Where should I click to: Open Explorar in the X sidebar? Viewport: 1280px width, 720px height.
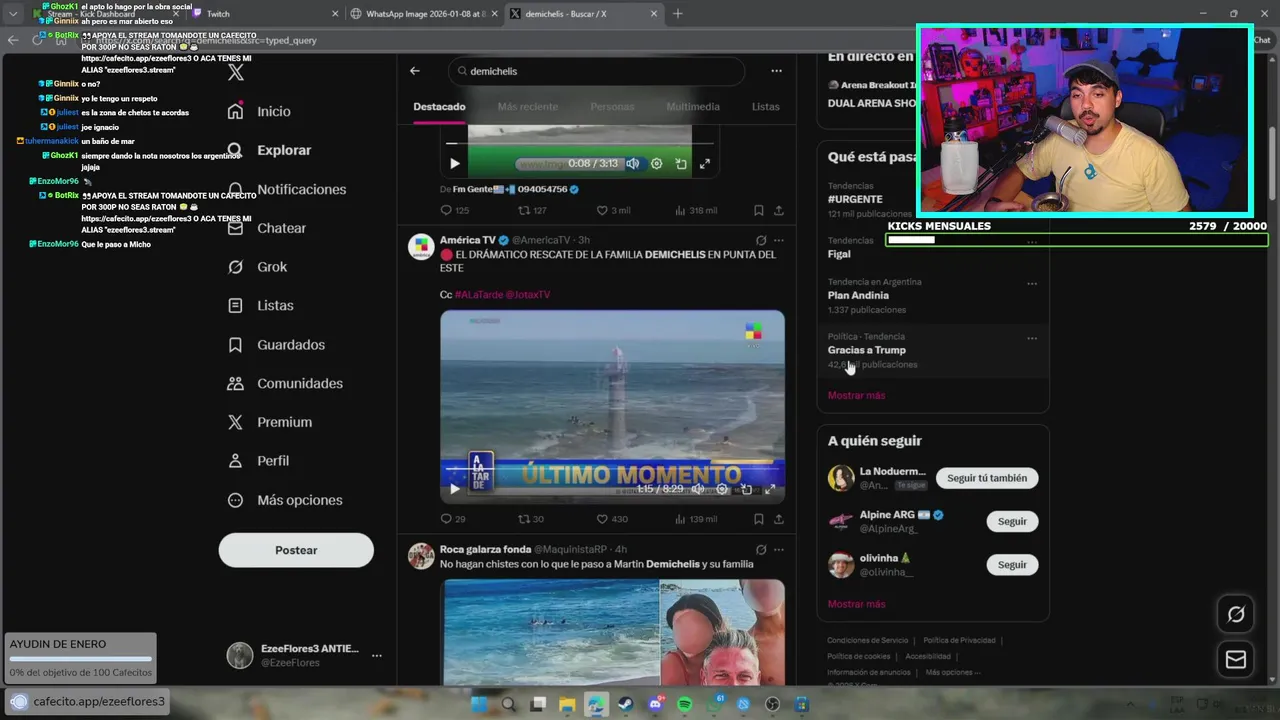point(270,150)
